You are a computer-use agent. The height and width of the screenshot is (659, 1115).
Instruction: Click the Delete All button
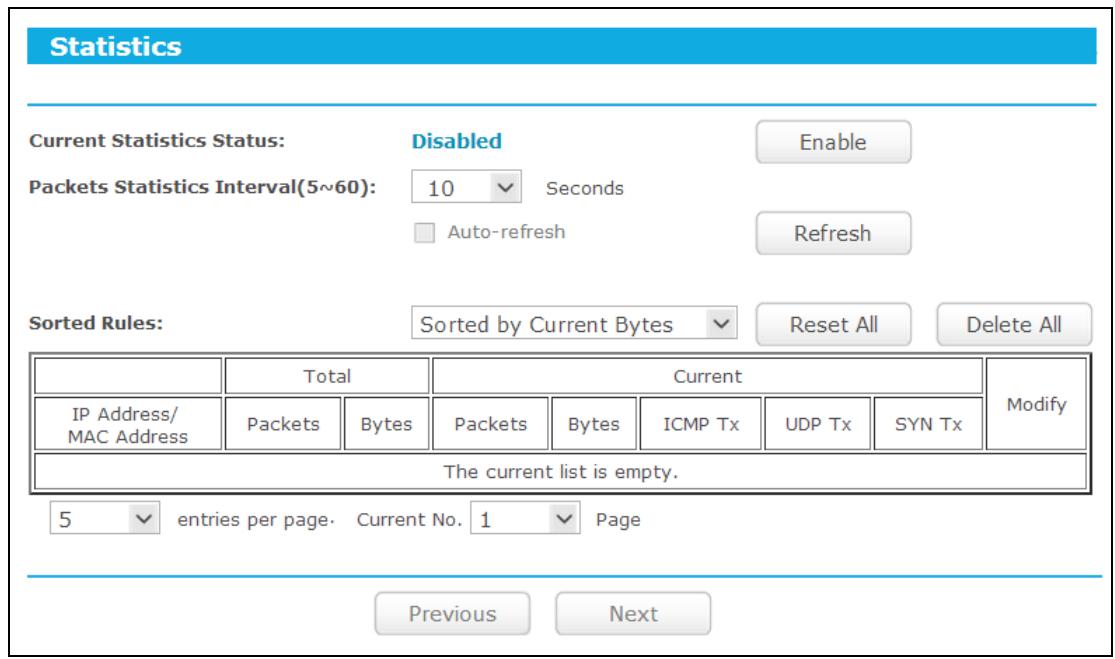click(x=1014, y=324)
